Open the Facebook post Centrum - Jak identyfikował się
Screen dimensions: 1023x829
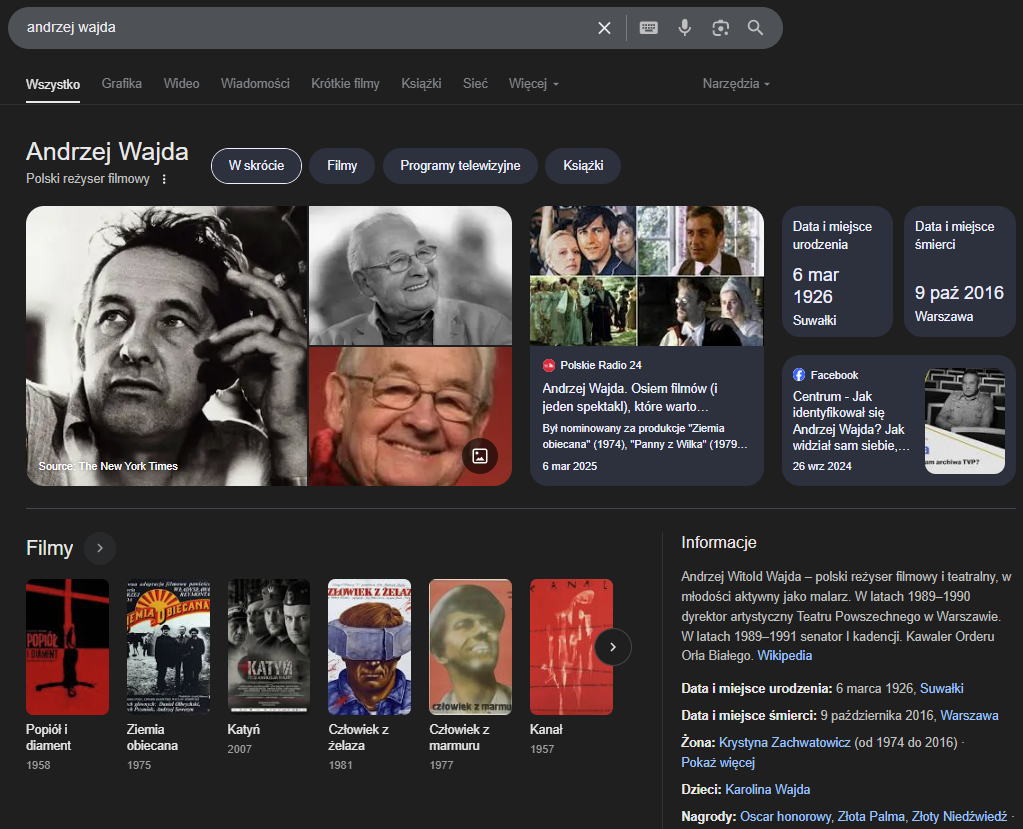[851, 421]
